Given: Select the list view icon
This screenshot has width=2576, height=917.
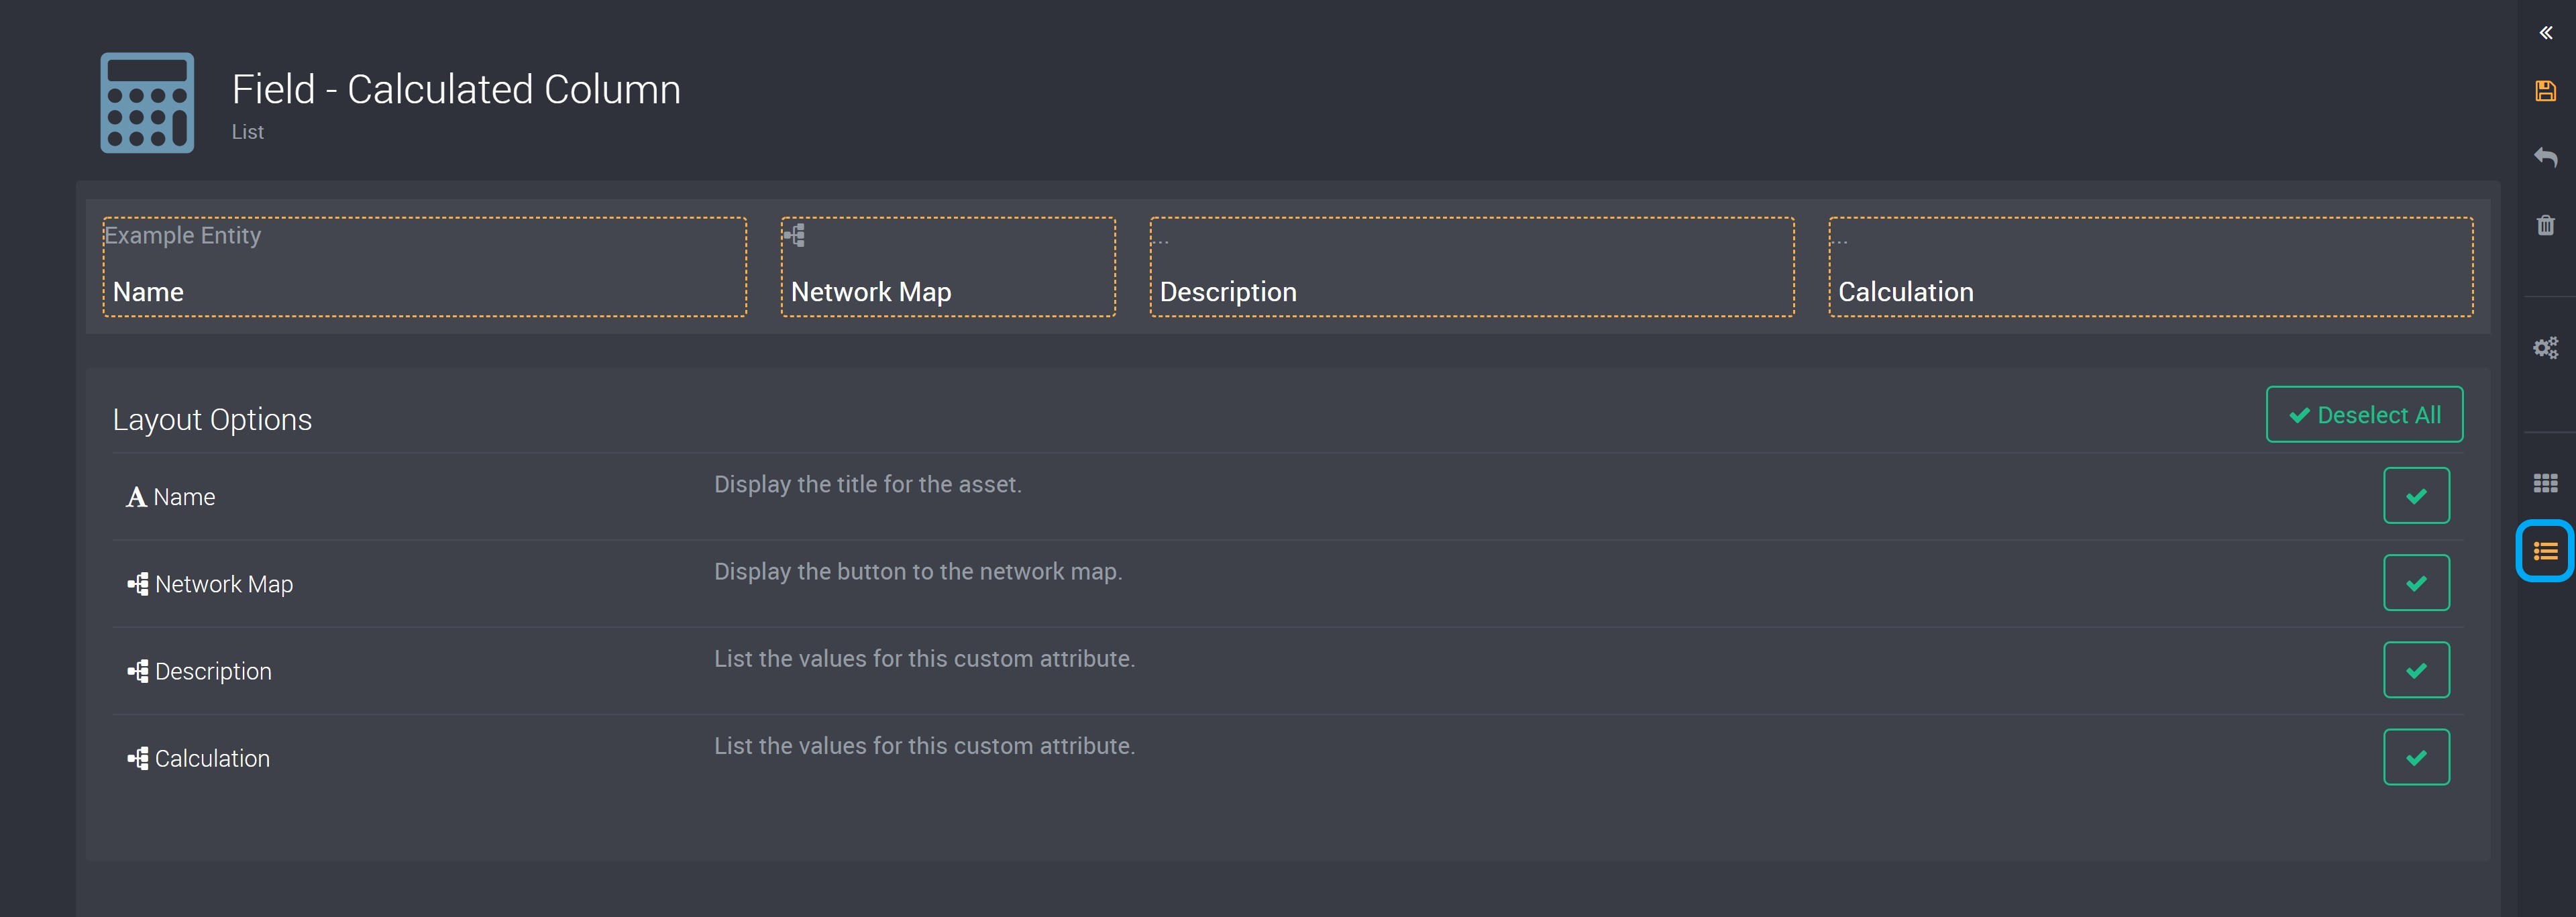Looking at the screenshot, I should coord(2545,551).
